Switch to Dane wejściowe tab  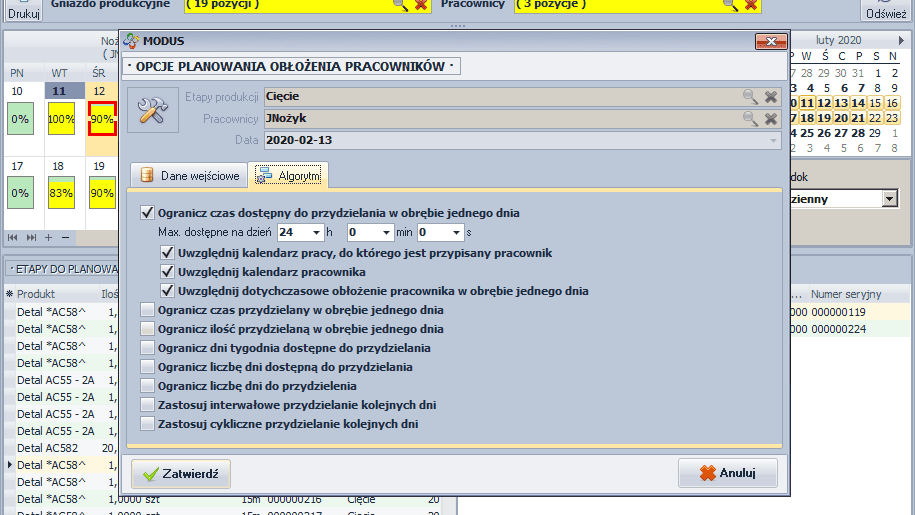(190, 176)
